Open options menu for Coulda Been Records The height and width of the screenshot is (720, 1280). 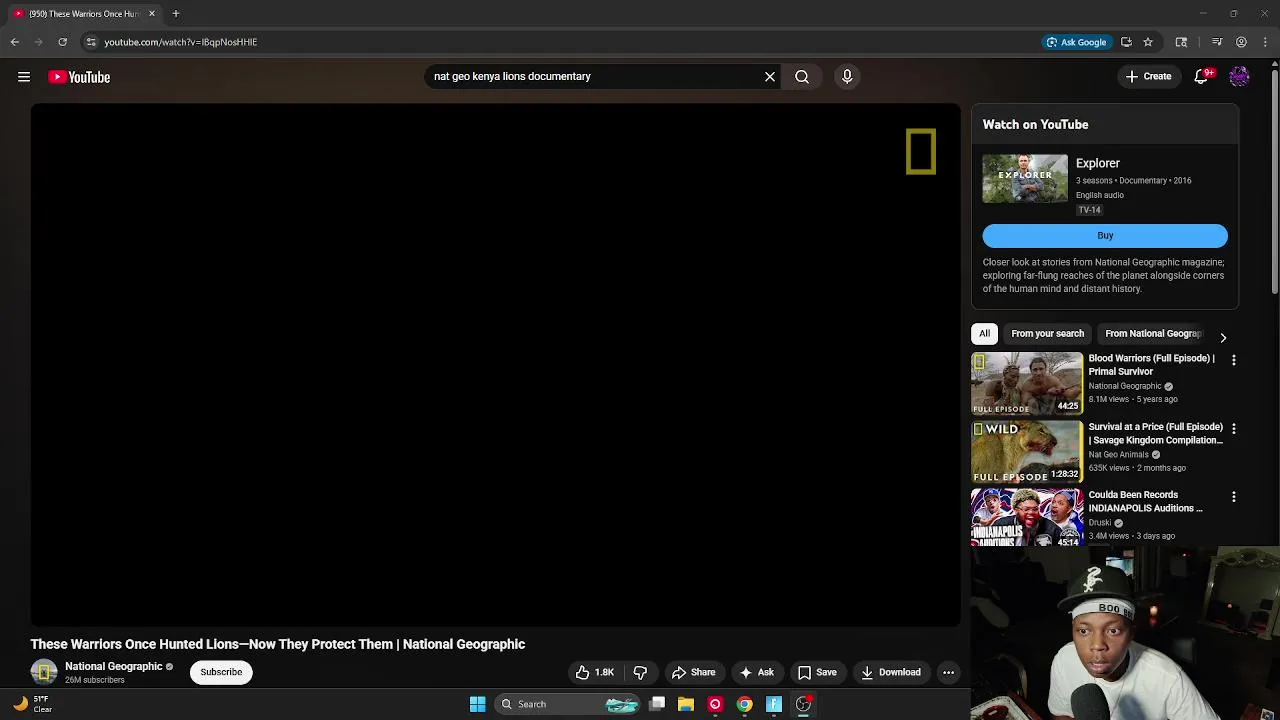tap(1233, 496)
